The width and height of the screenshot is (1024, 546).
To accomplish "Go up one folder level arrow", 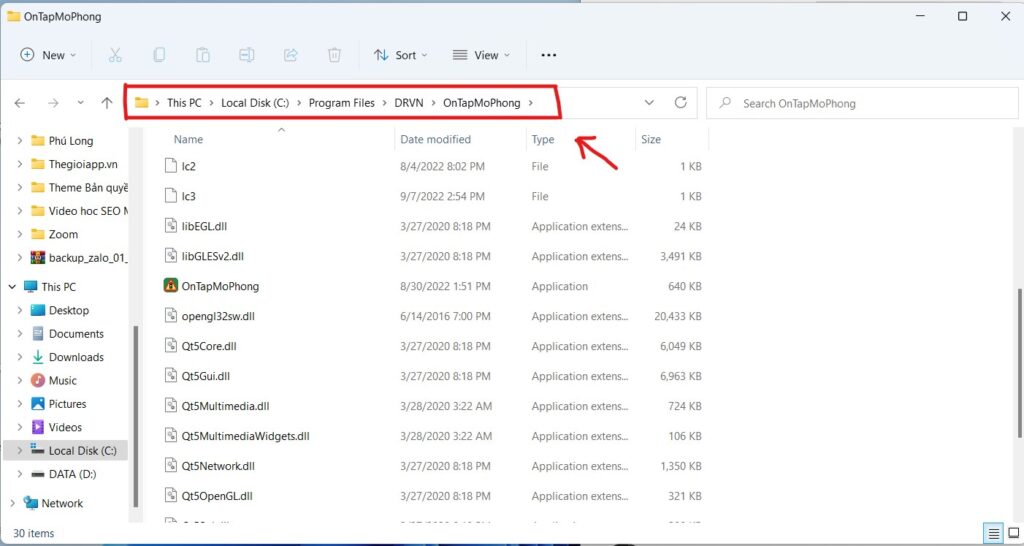I will click(107, 103).
